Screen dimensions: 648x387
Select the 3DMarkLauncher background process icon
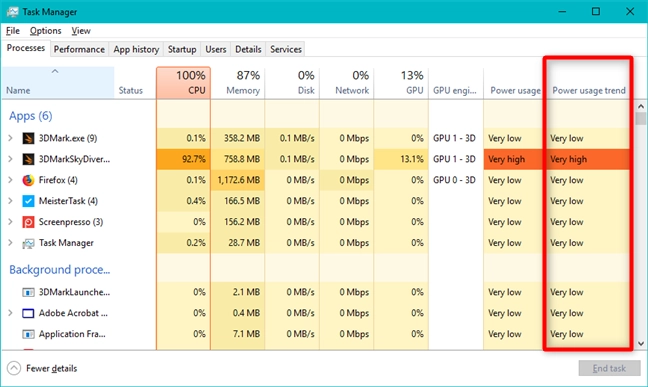pos(28,292)
